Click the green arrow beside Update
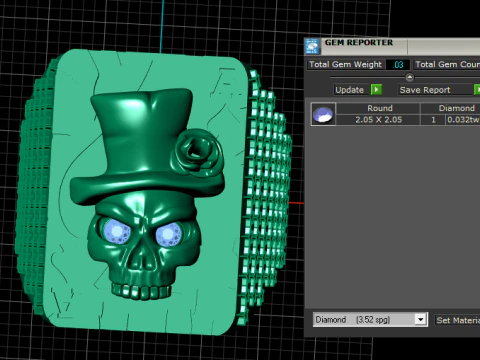 [x=376, y=90]
